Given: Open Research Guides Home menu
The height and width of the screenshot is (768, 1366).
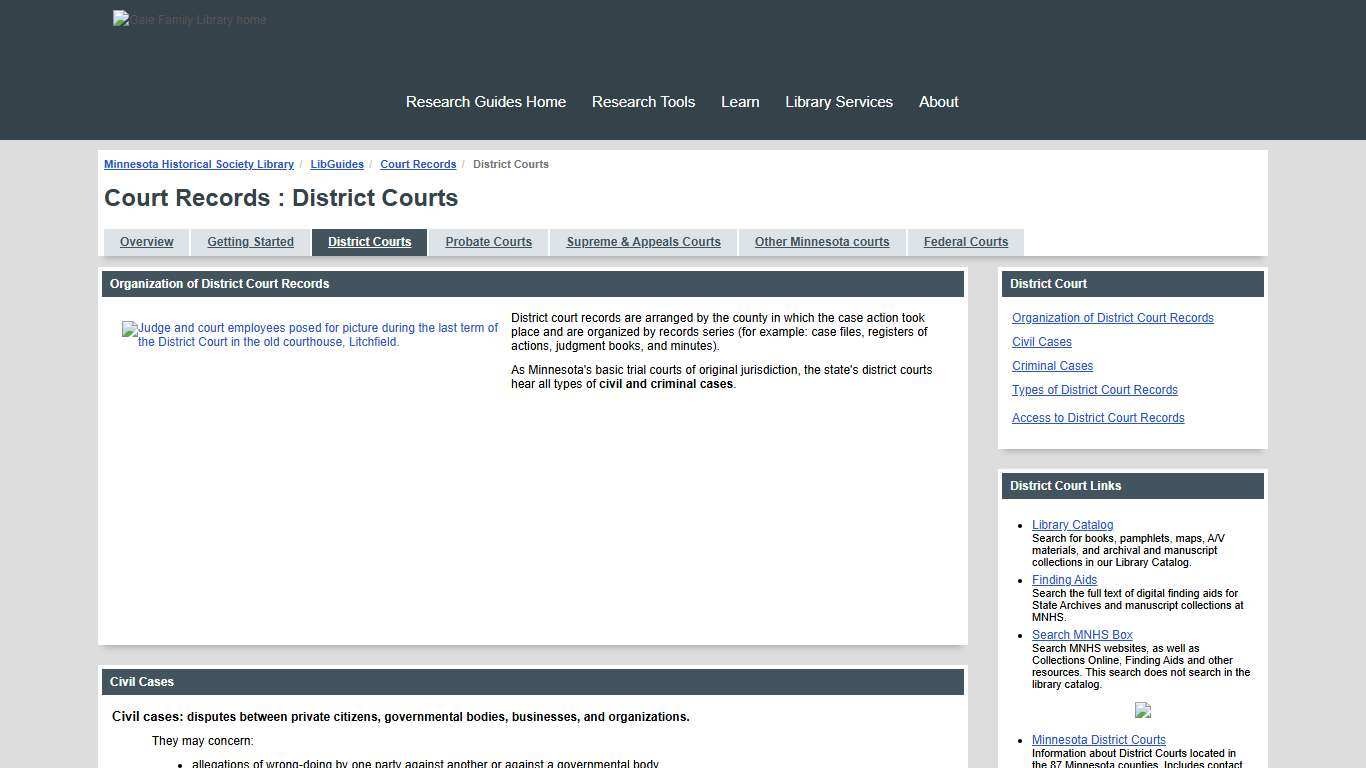Looking at the screenshot, I should [485, 101].
